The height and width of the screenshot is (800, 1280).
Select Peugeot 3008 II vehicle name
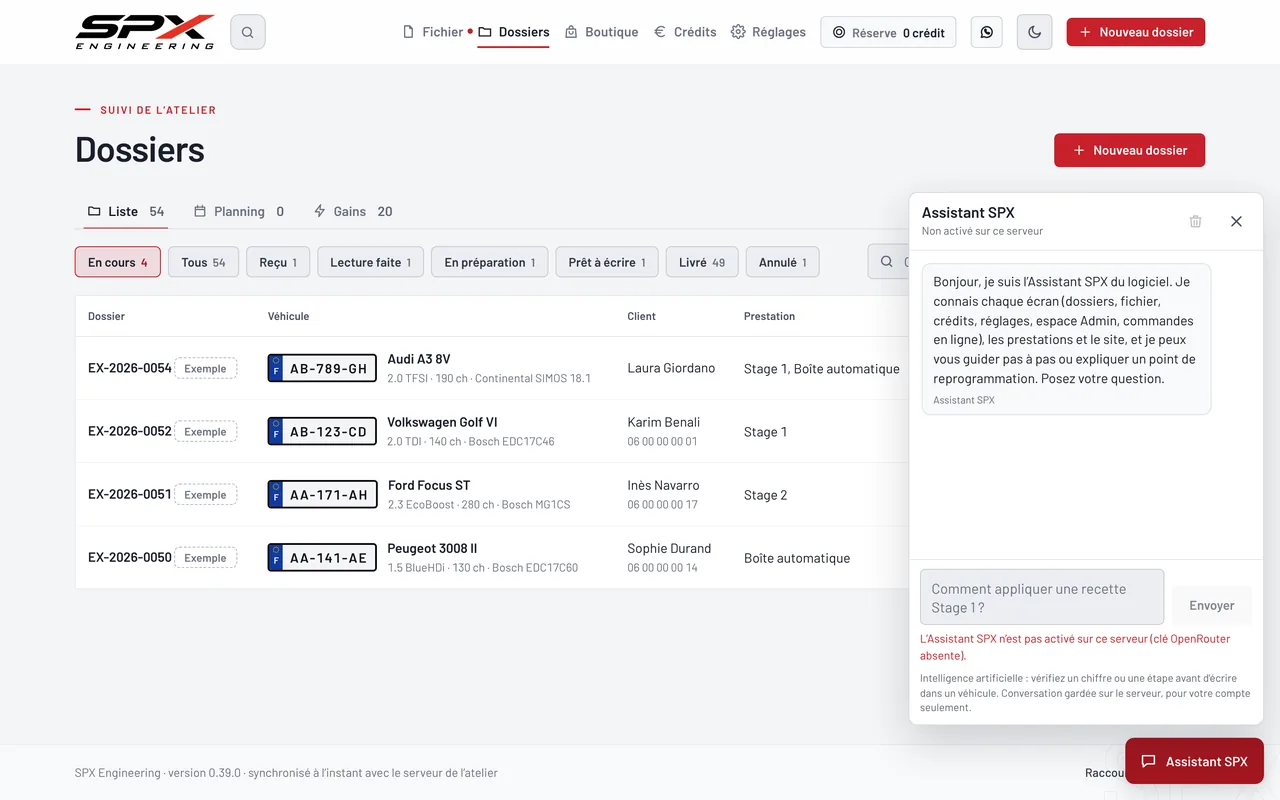[432, 548]
